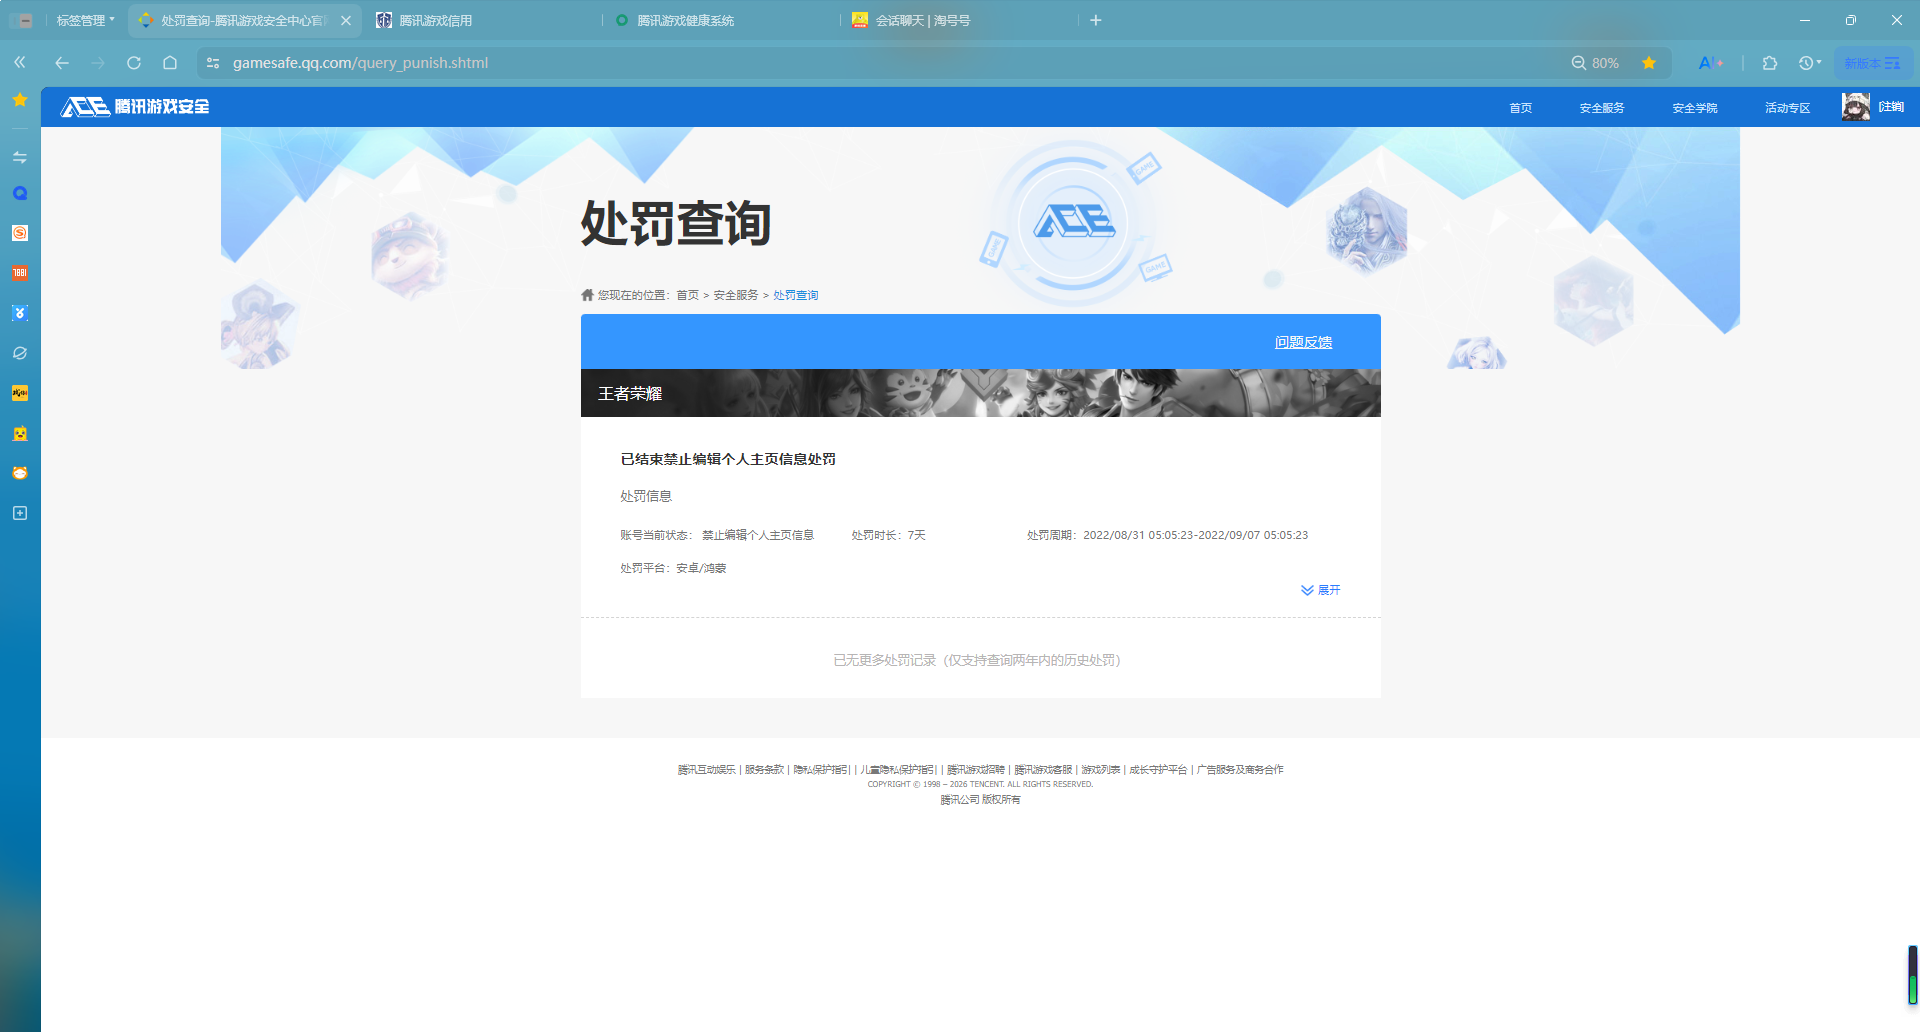Open the blue bunny icon in sidebar
The image size is (1920, 1032).
tap(20, 313)
